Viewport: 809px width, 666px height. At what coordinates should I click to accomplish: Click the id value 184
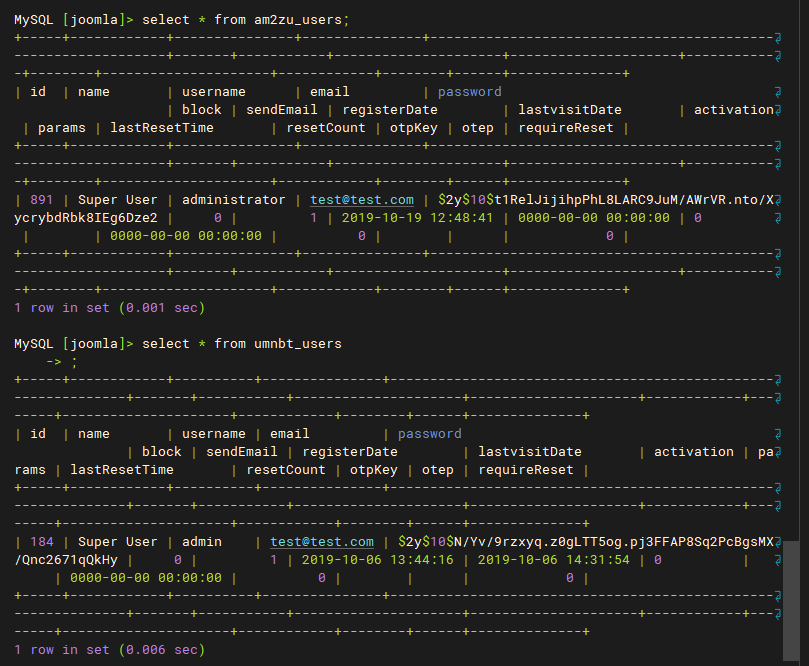point(42,542)
